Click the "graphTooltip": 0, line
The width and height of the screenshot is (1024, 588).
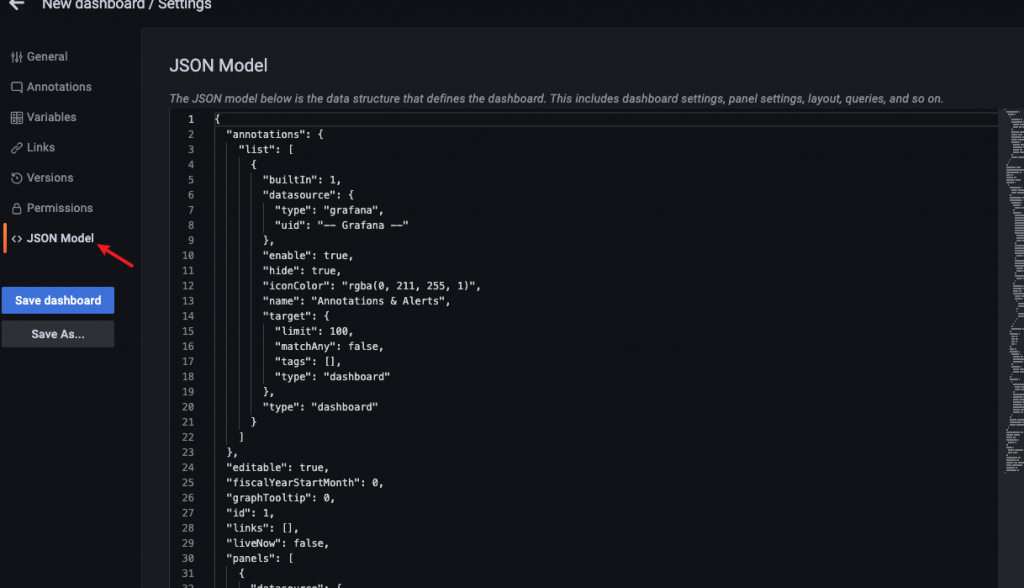pyautogui.click(x=281, y=497)
